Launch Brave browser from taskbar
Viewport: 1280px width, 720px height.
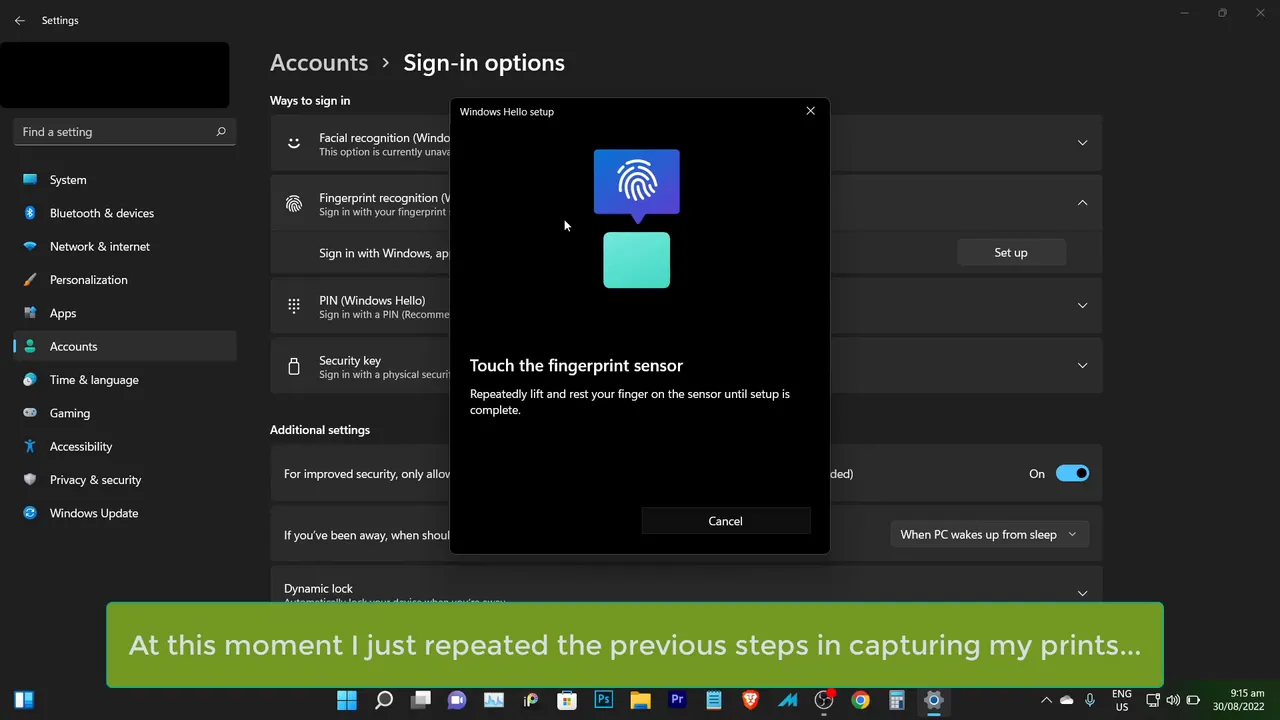click(x=750, y=700)
